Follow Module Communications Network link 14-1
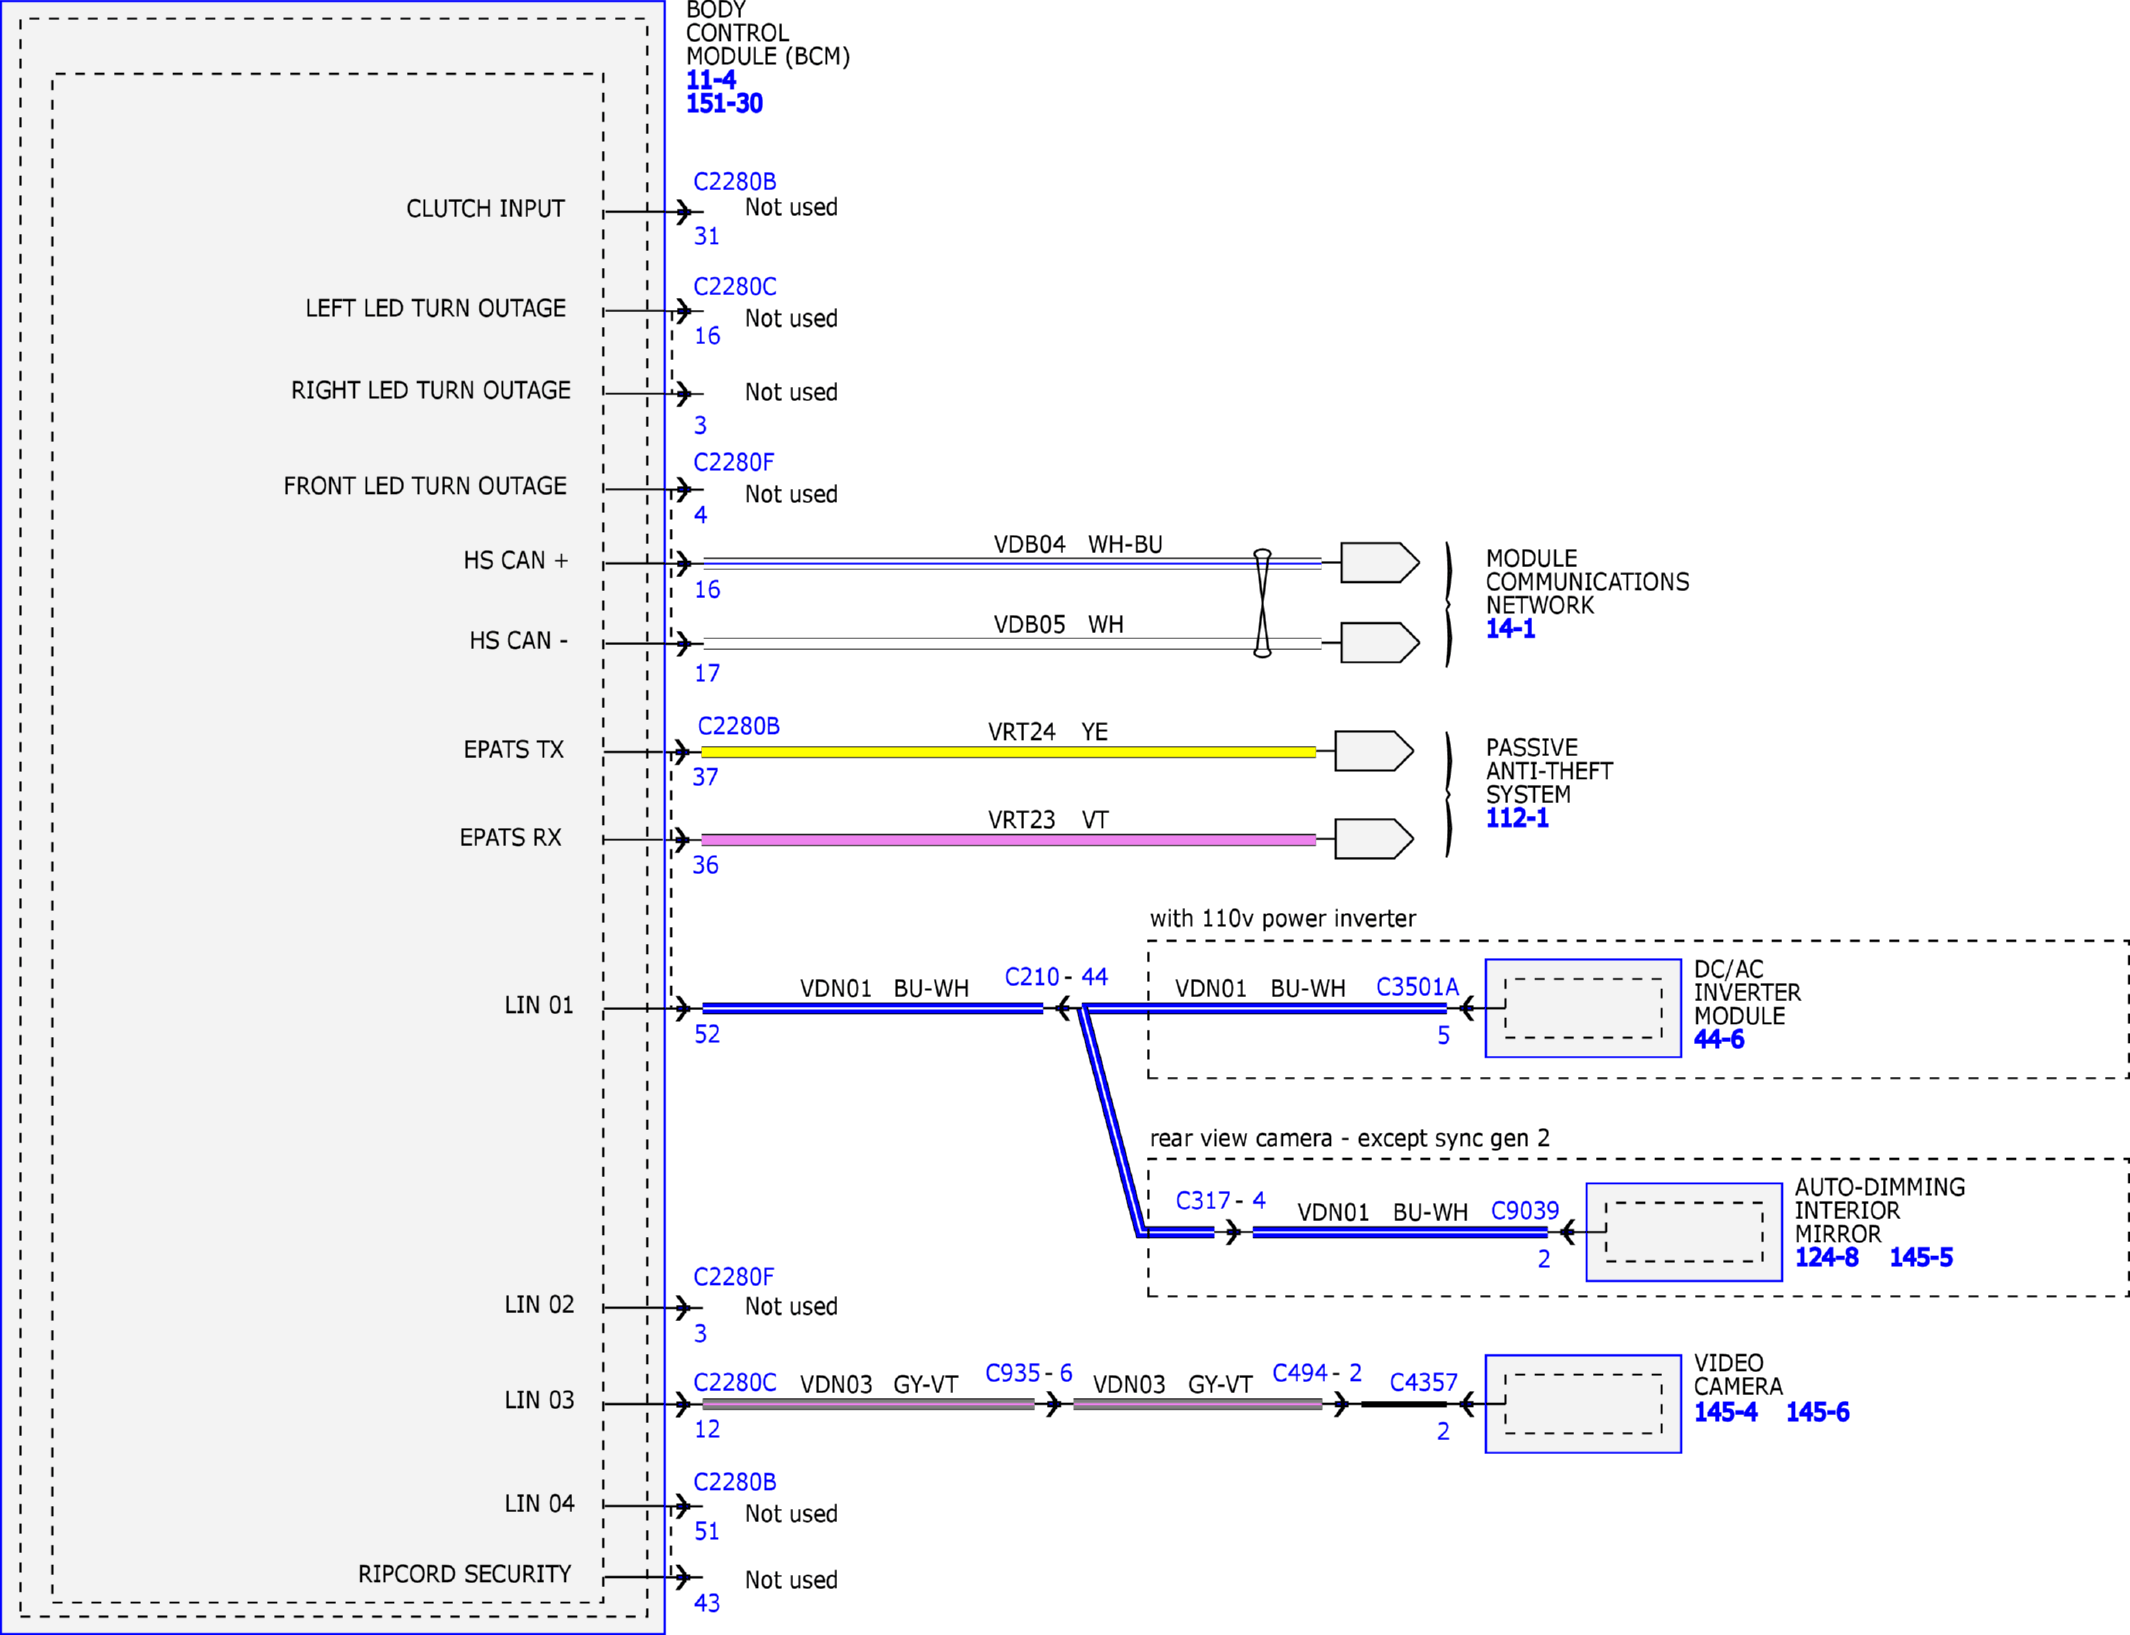The width and height of the screenshot is (2130, 1635). point(1510,629)
